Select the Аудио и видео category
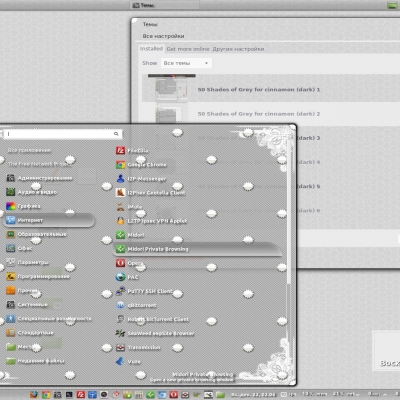 (32, 192)
